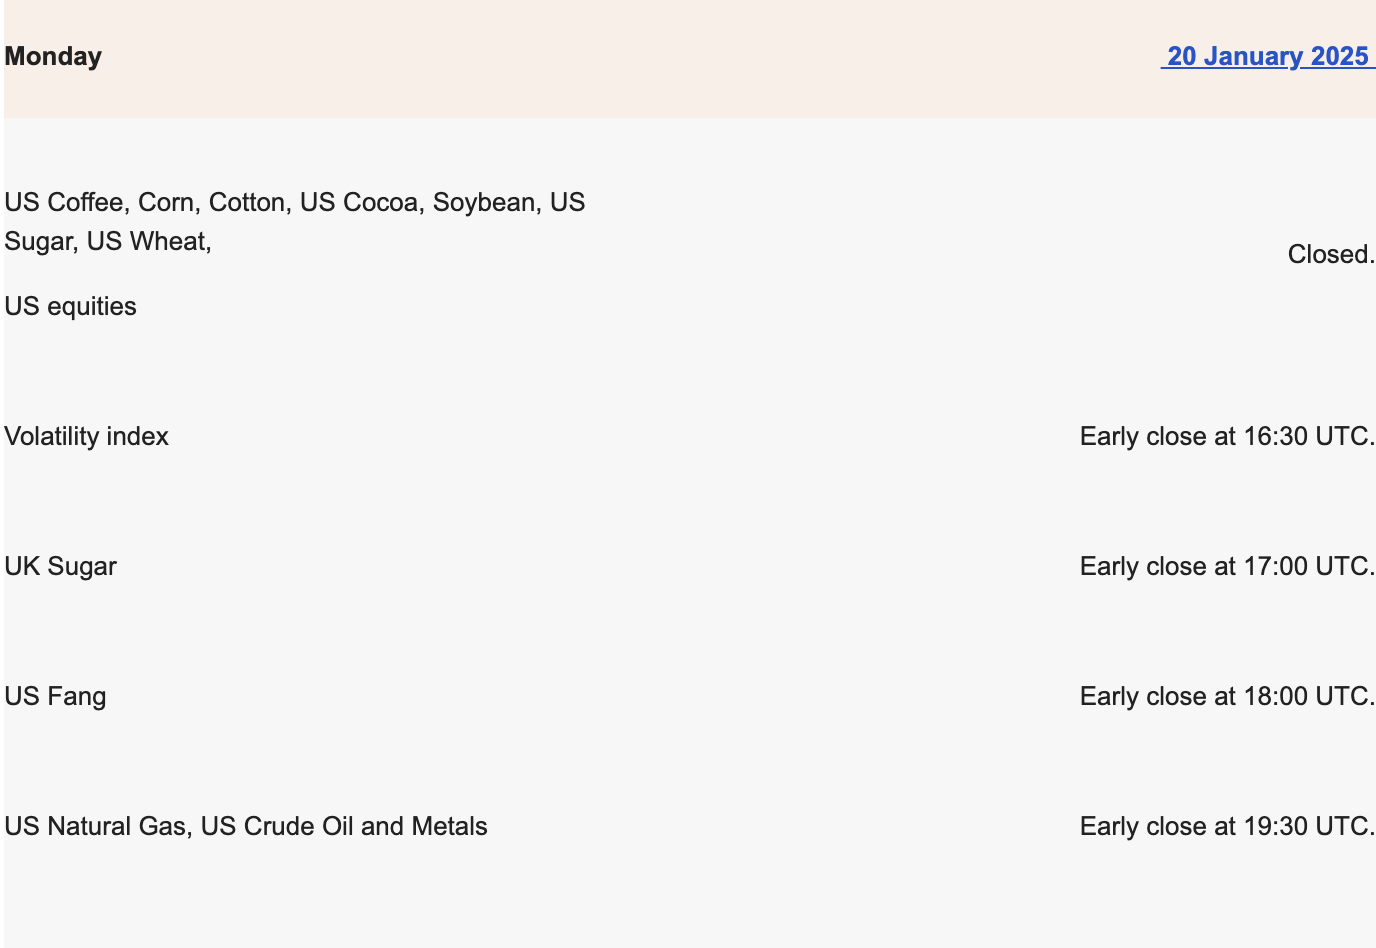Select the Volatility index row label
Viewport: 1376px width, 948px height.
[86, 436]
